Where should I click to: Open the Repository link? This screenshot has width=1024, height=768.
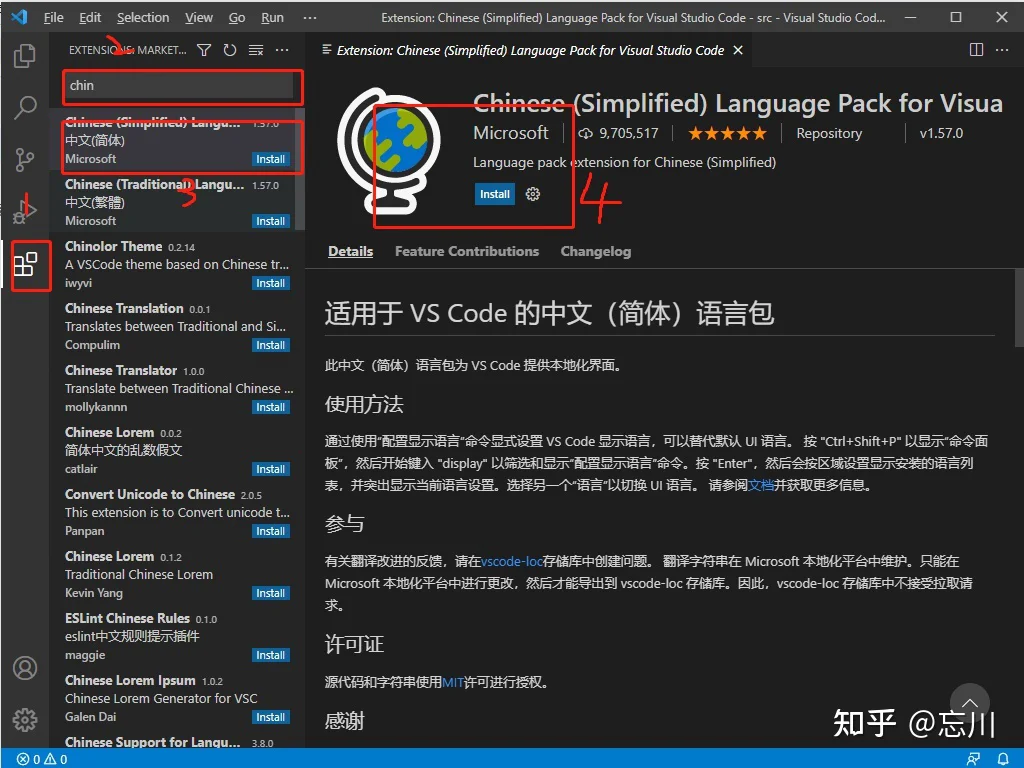pyautogui.click(x=829, y=133)
